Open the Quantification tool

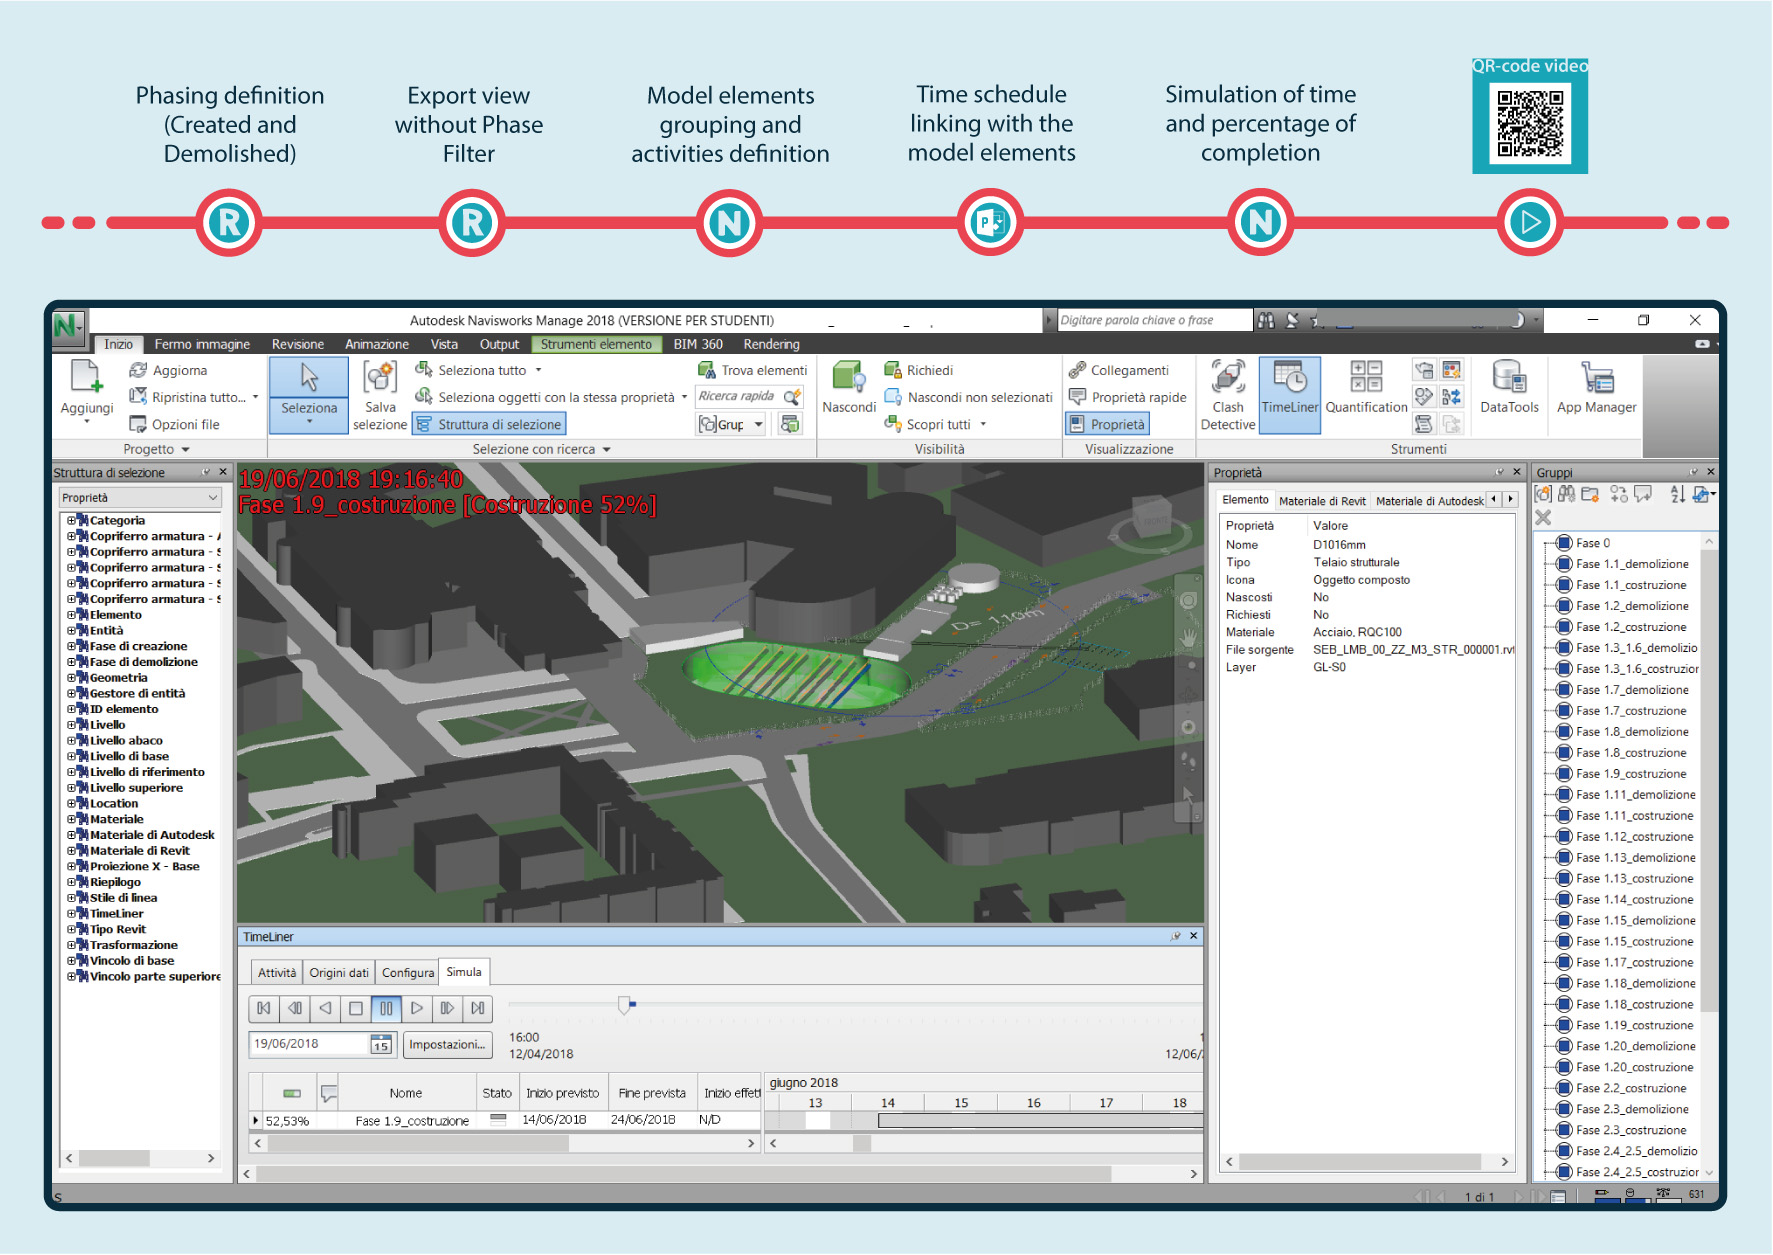1366,388
